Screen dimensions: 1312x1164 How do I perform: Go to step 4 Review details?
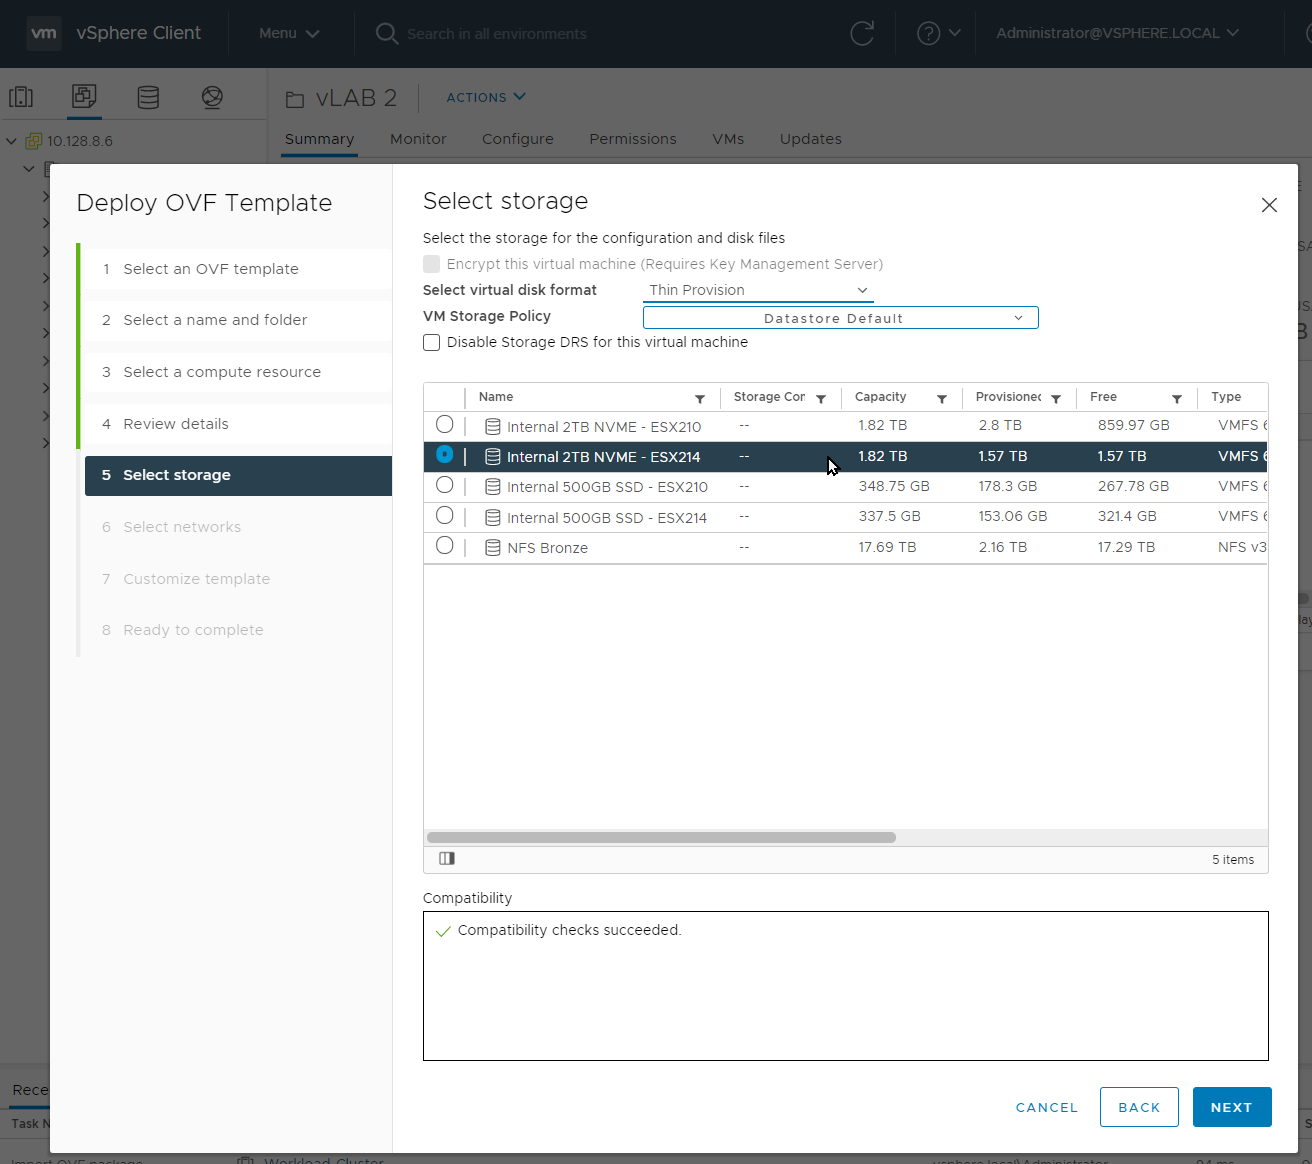(238, 424)
